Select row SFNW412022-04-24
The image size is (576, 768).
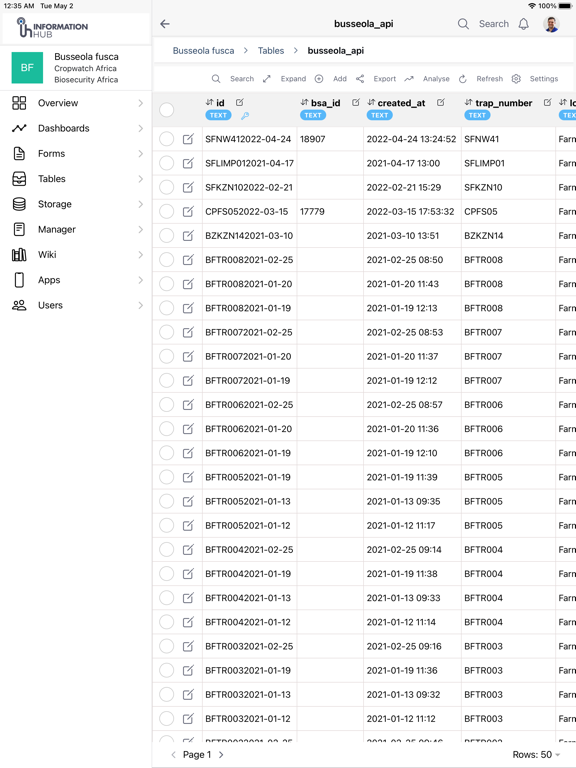click(x=167, y=139)
